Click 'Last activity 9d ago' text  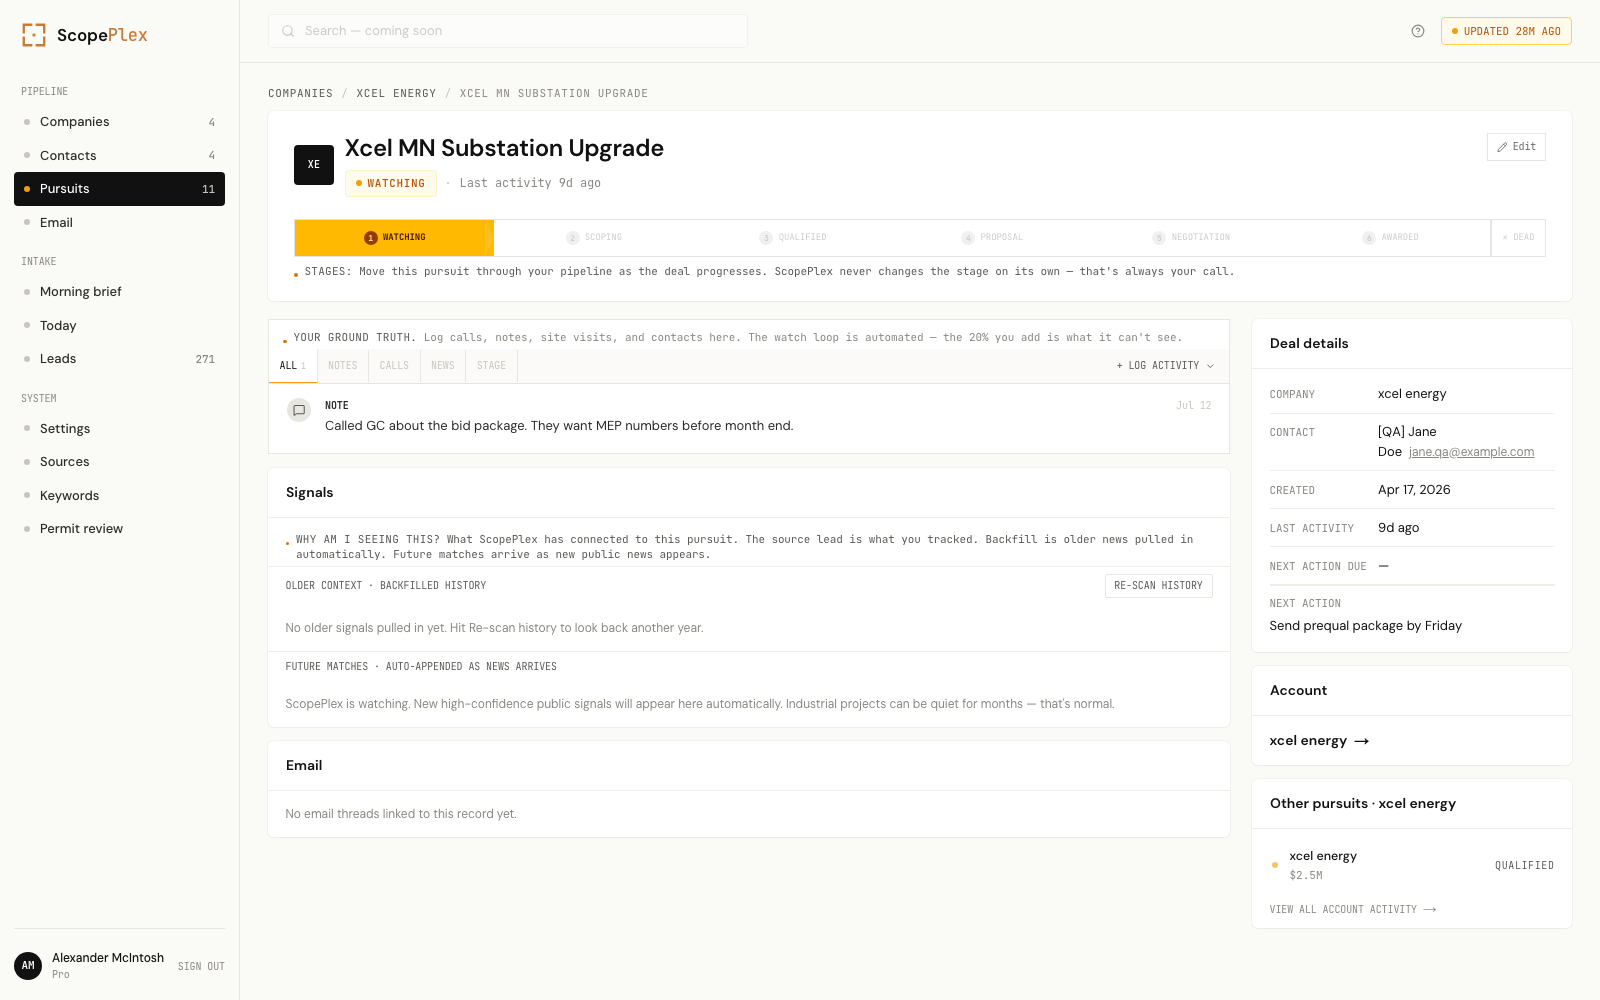tap(530, 184)
